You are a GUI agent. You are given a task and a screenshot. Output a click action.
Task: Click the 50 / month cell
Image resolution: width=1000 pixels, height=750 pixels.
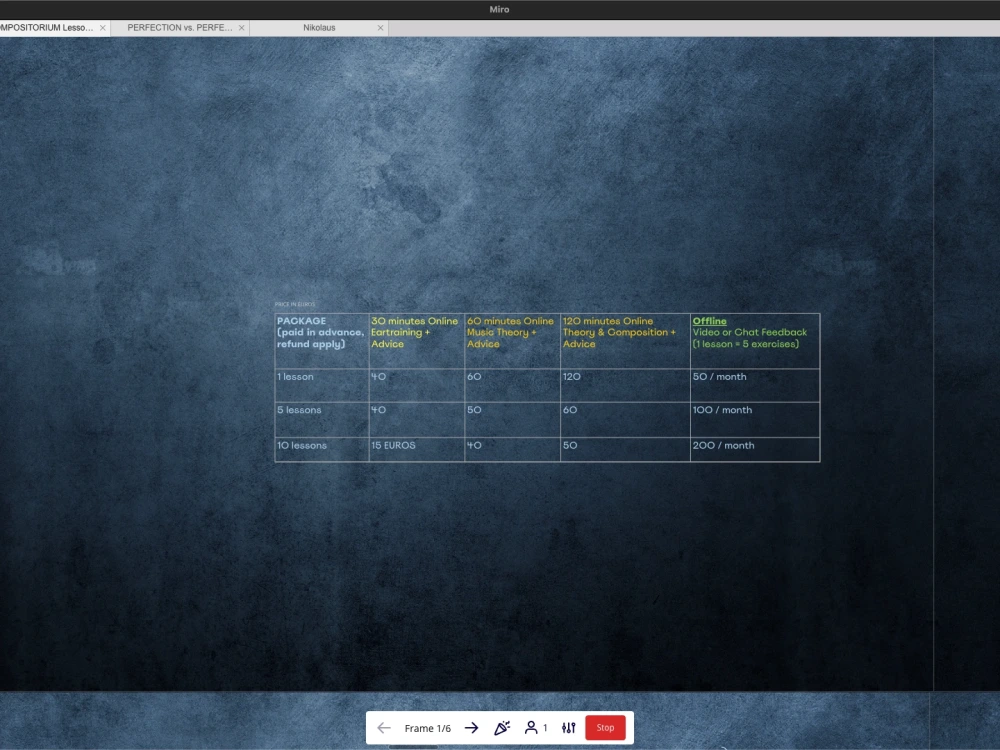coord(755,385)
